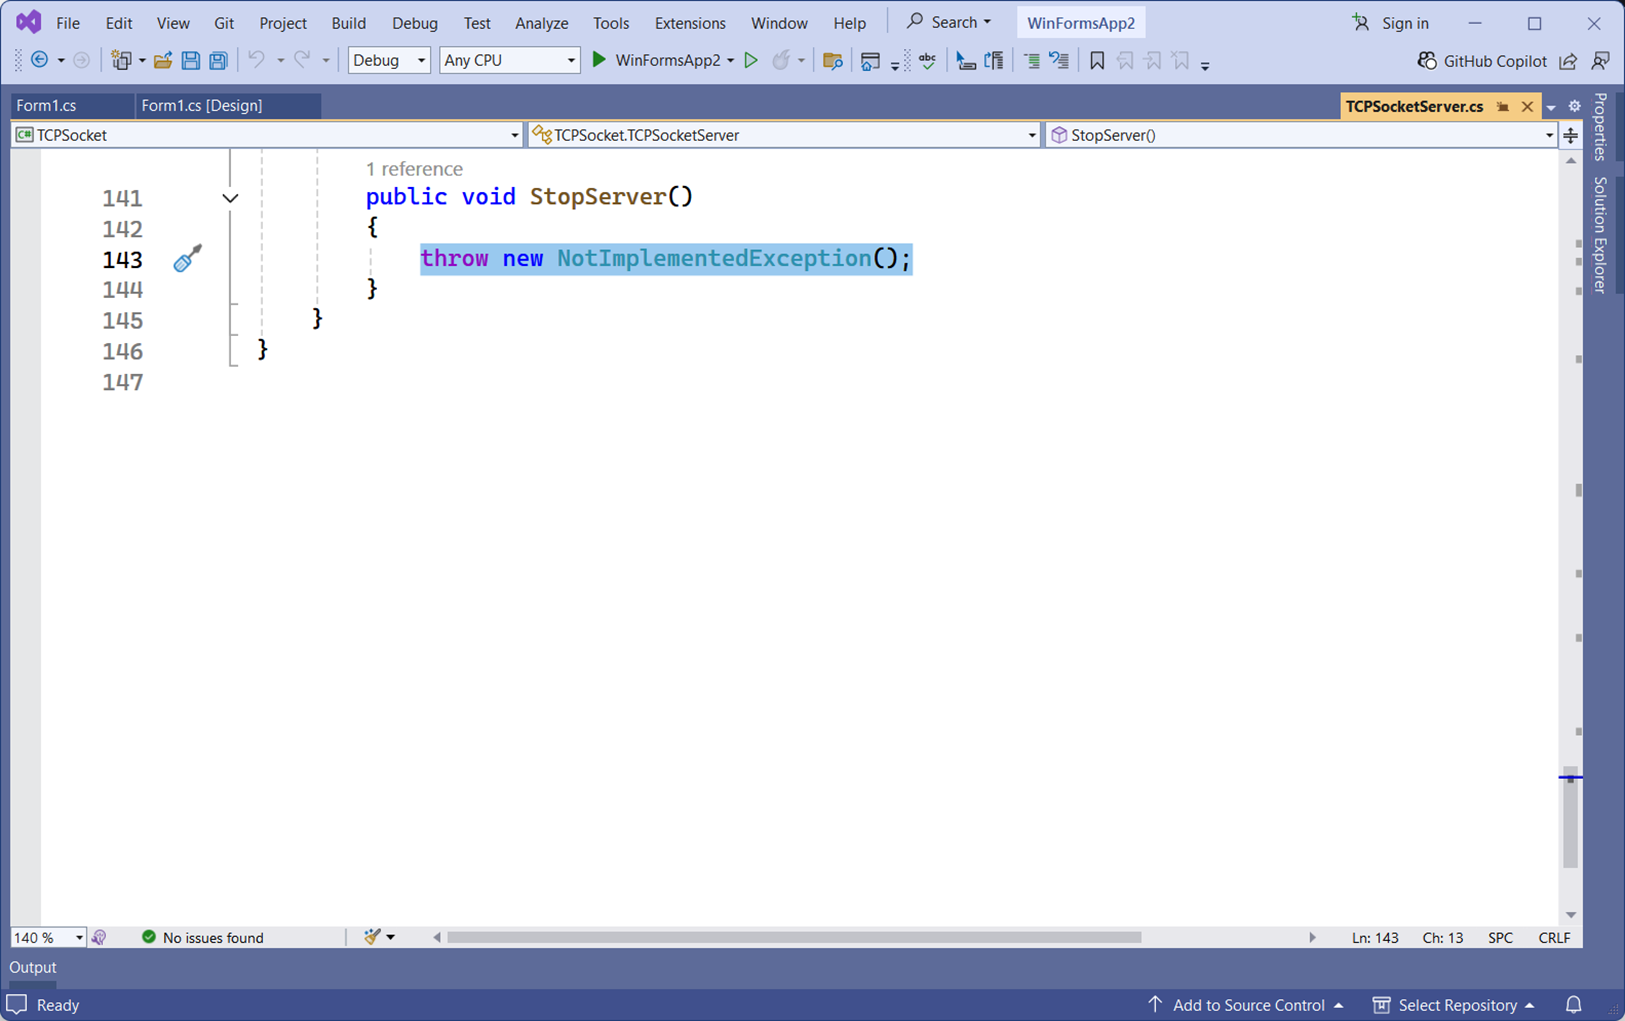Click the Save All double floppy icon
The width and height of the screenshot is (1625, 1021).
pos(218,60)
